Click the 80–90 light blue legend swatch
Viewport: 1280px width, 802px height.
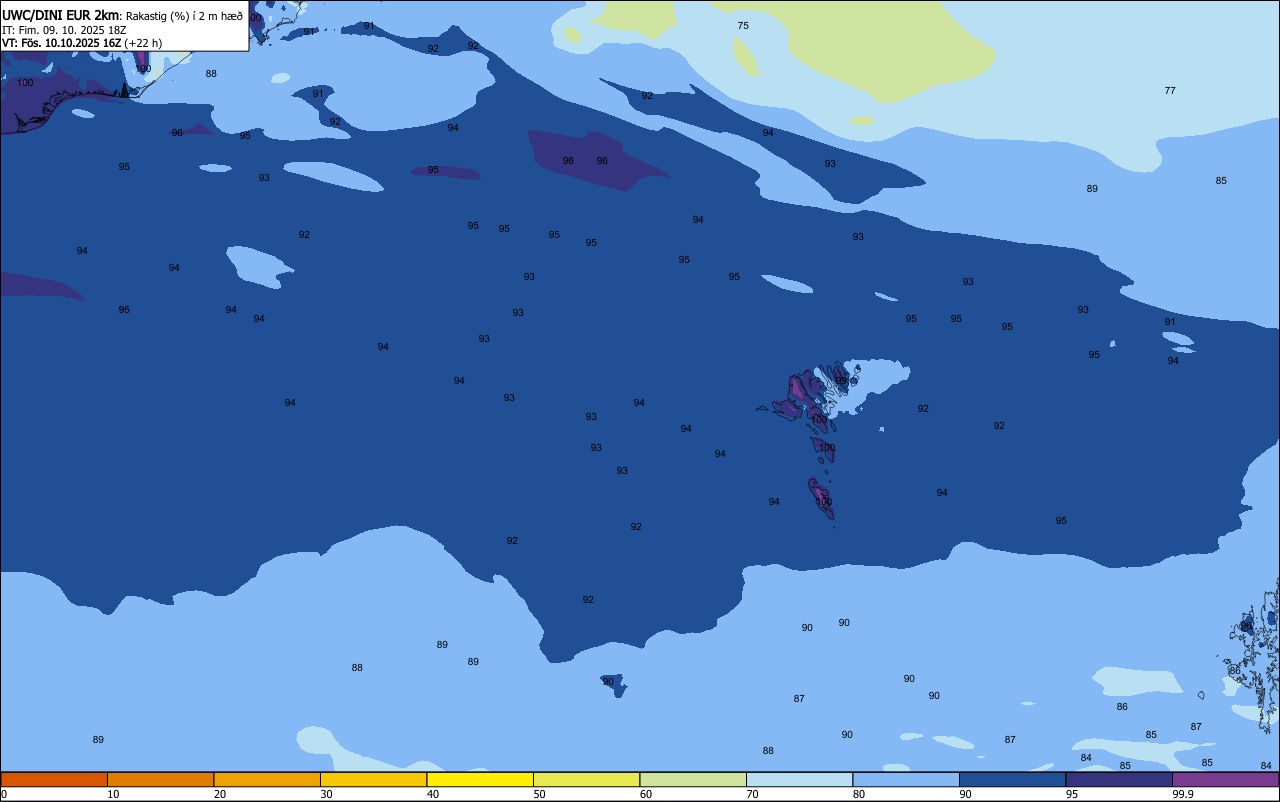tap(906, 779)
